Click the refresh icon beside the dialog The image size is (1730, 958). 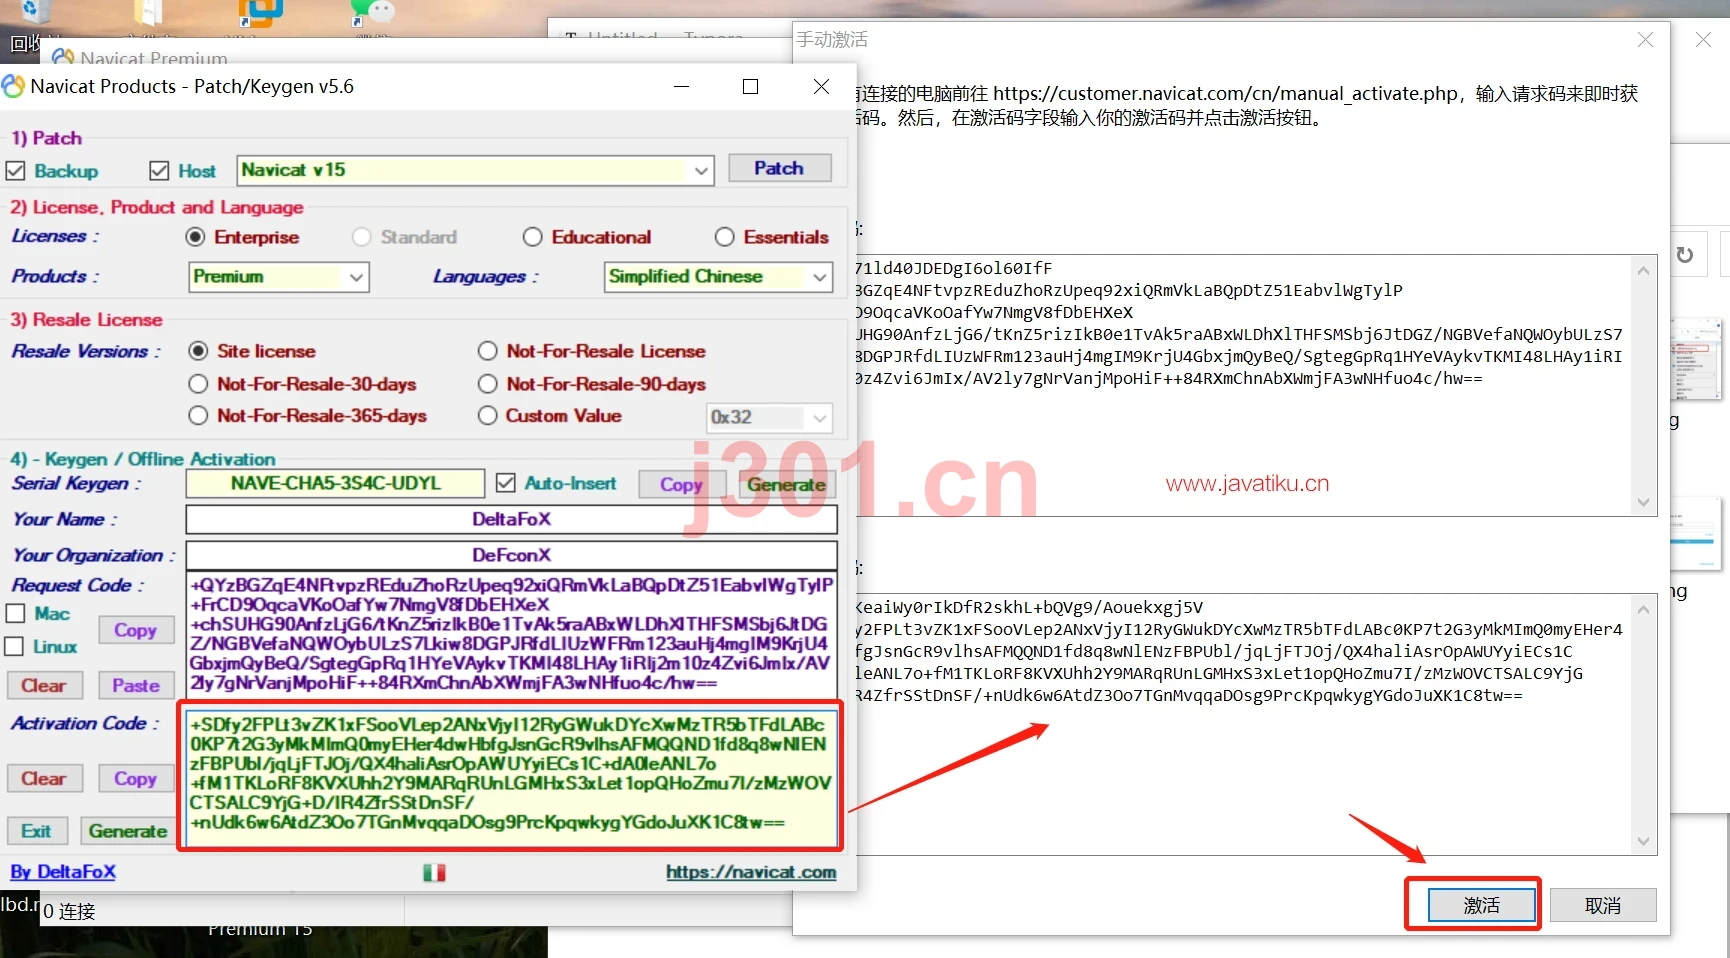[x=1685, y=255]
